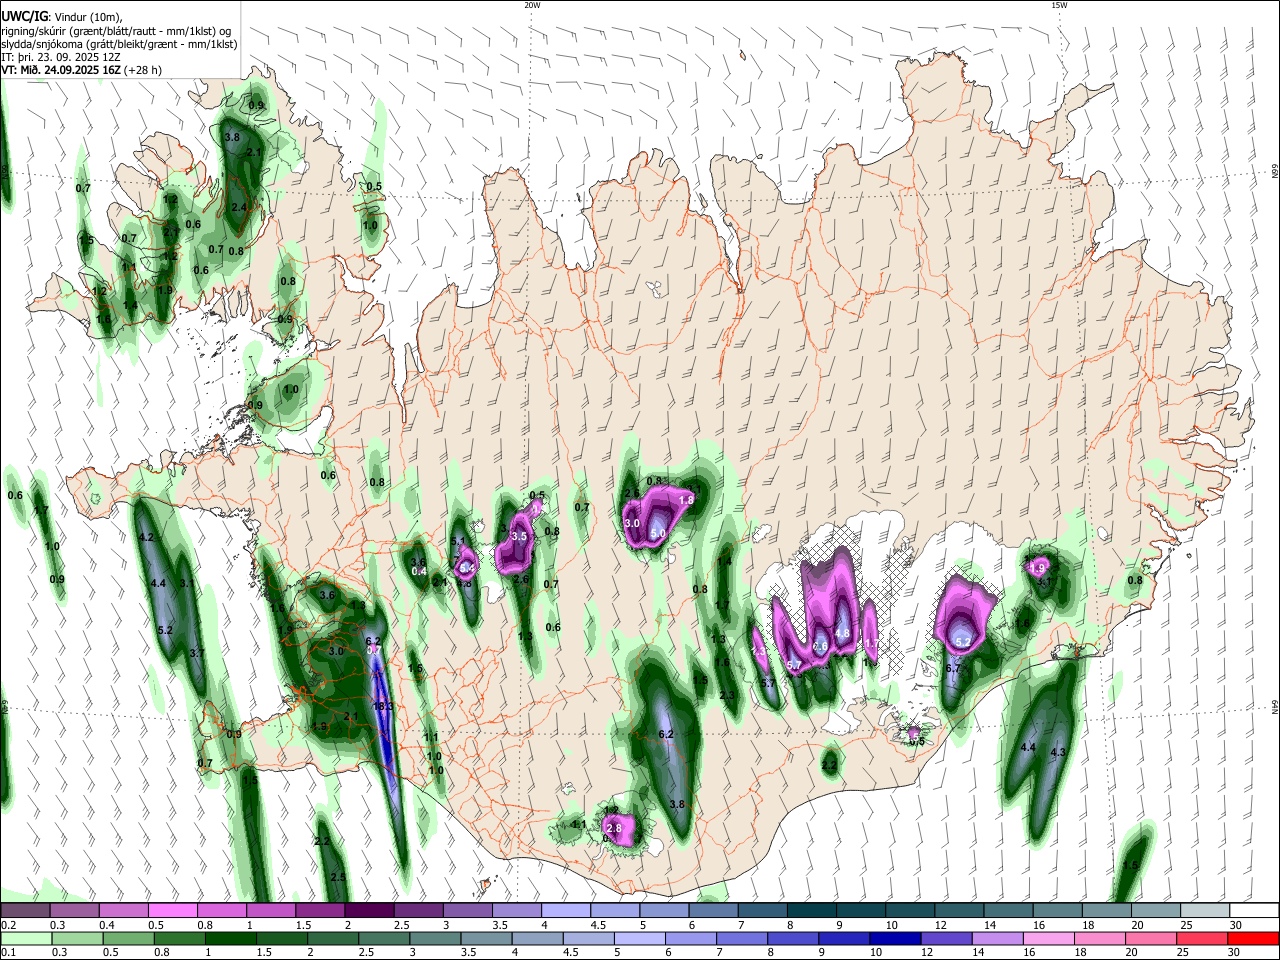Select the 4.3 rain value off the southeast coast
Image resolution: width=1280 pixels, height=960 pixels.
point(1059,751)
